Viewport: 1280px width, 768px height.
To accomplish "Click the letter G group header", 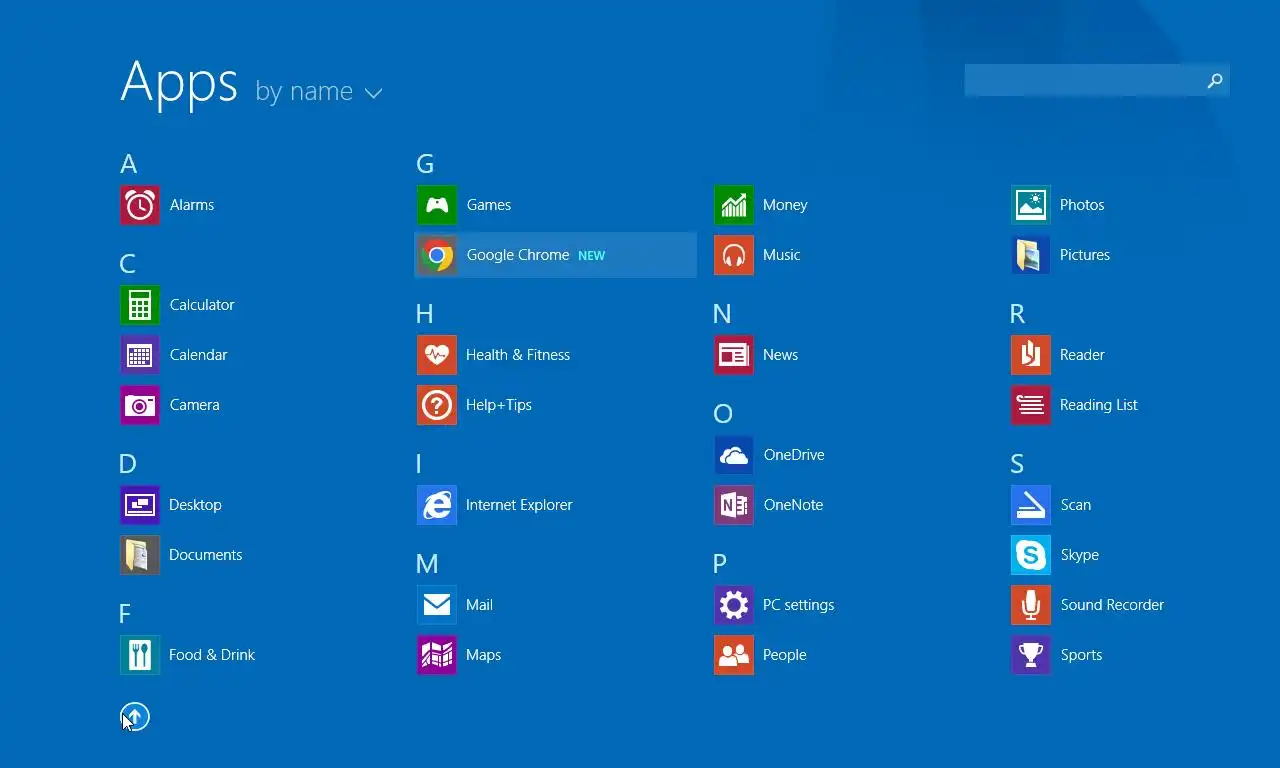I will (425, 164).
